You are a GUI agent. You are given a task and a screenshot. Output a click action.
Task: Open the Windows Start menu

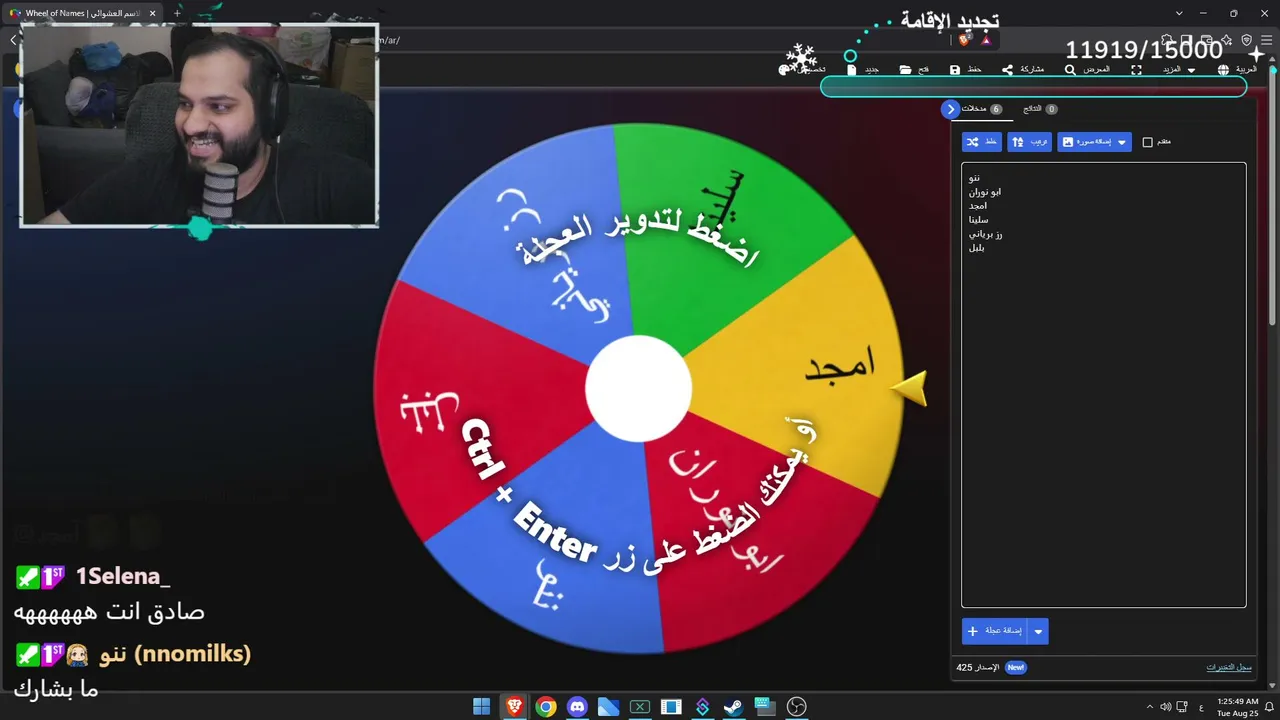(x=481, y=707)
